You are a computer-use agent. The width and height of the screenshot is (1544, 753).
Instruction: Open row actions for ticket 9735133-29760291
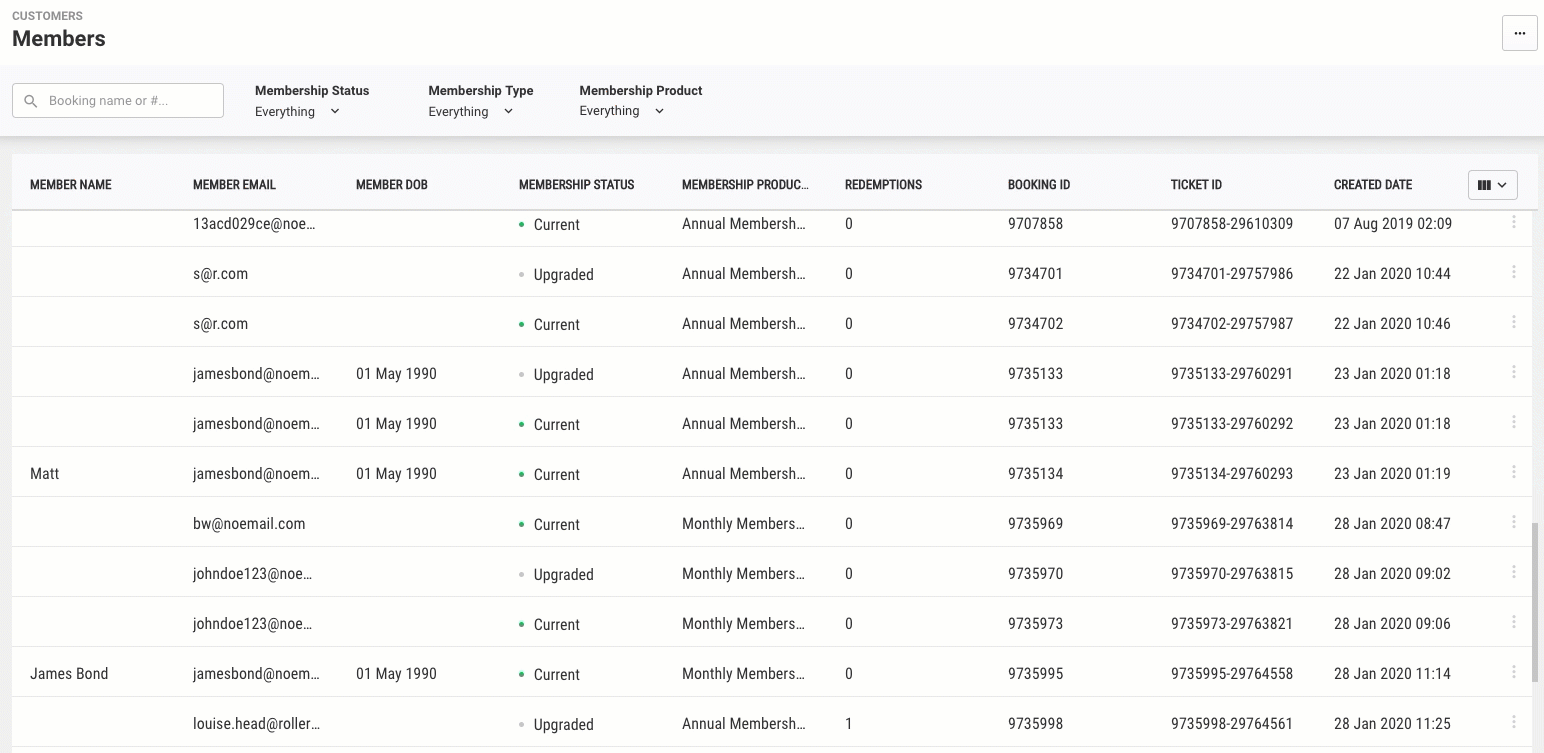click(1514, 372)
